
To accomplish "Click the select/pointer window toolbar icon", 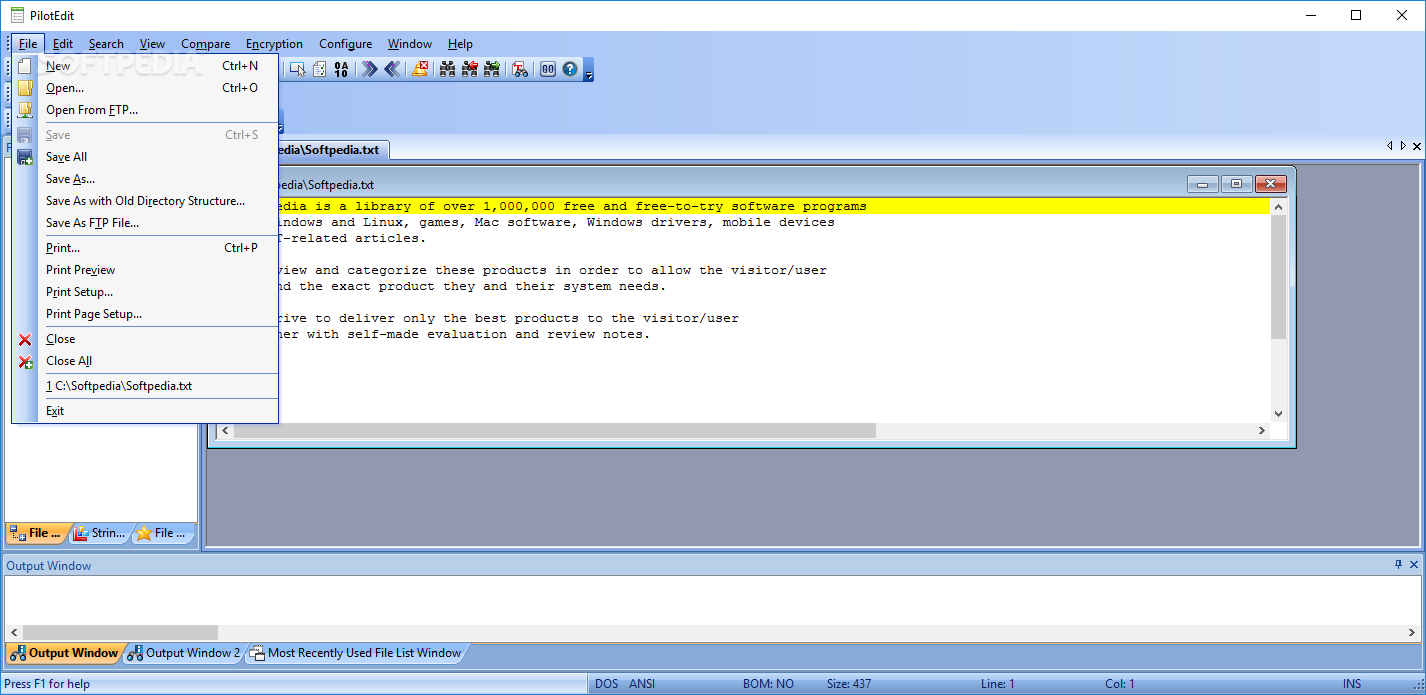I will pos(297,69).
